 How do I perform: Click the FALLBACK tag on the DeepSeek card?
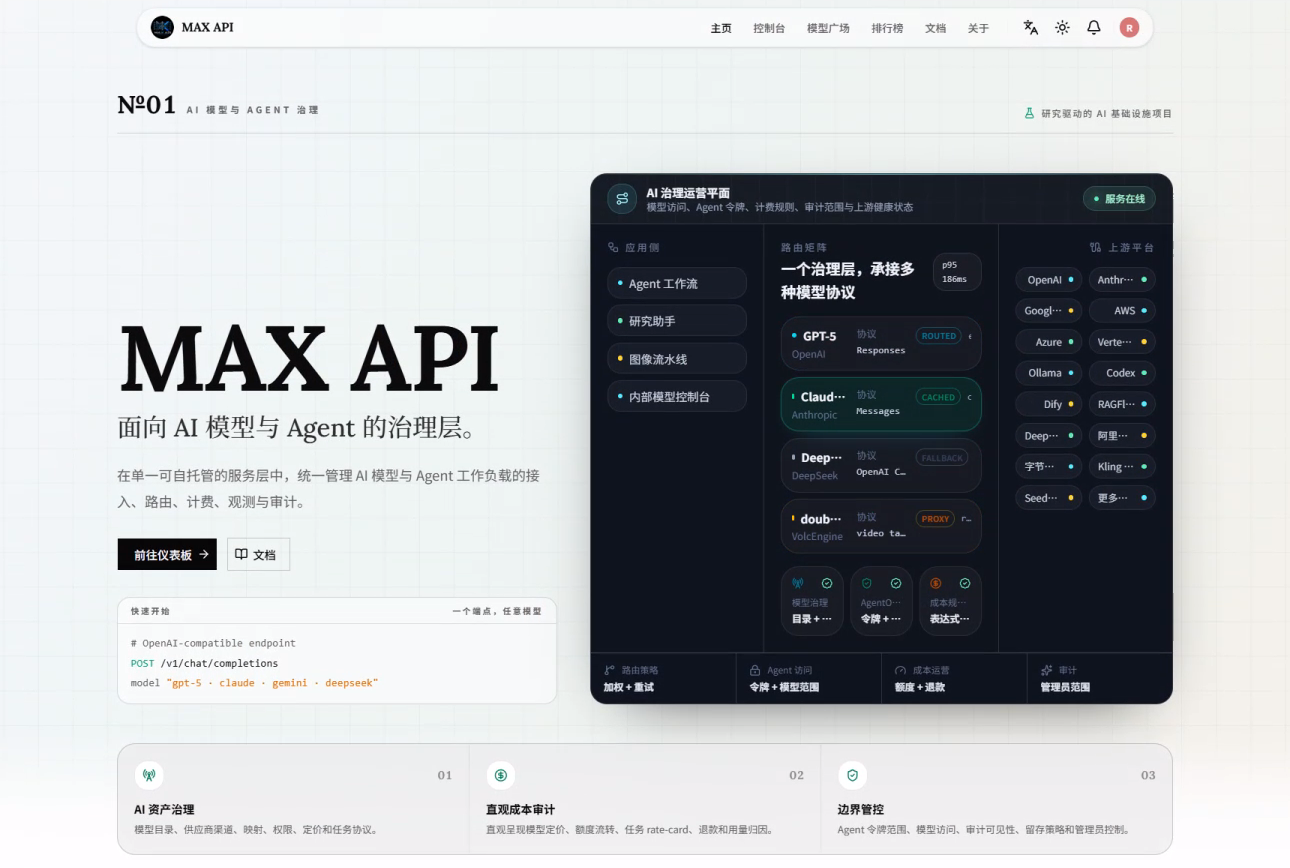[942, 458]
